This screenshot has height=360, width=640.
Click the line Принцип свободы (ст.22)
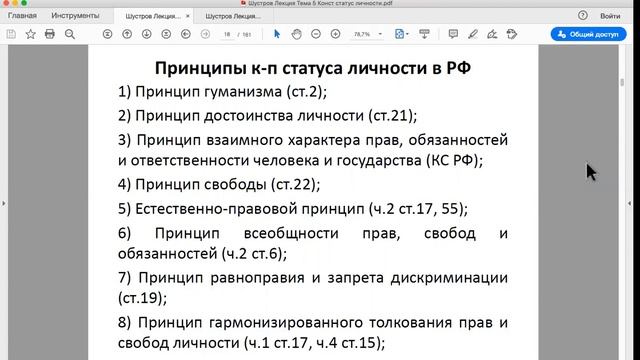tap(219, 184)
